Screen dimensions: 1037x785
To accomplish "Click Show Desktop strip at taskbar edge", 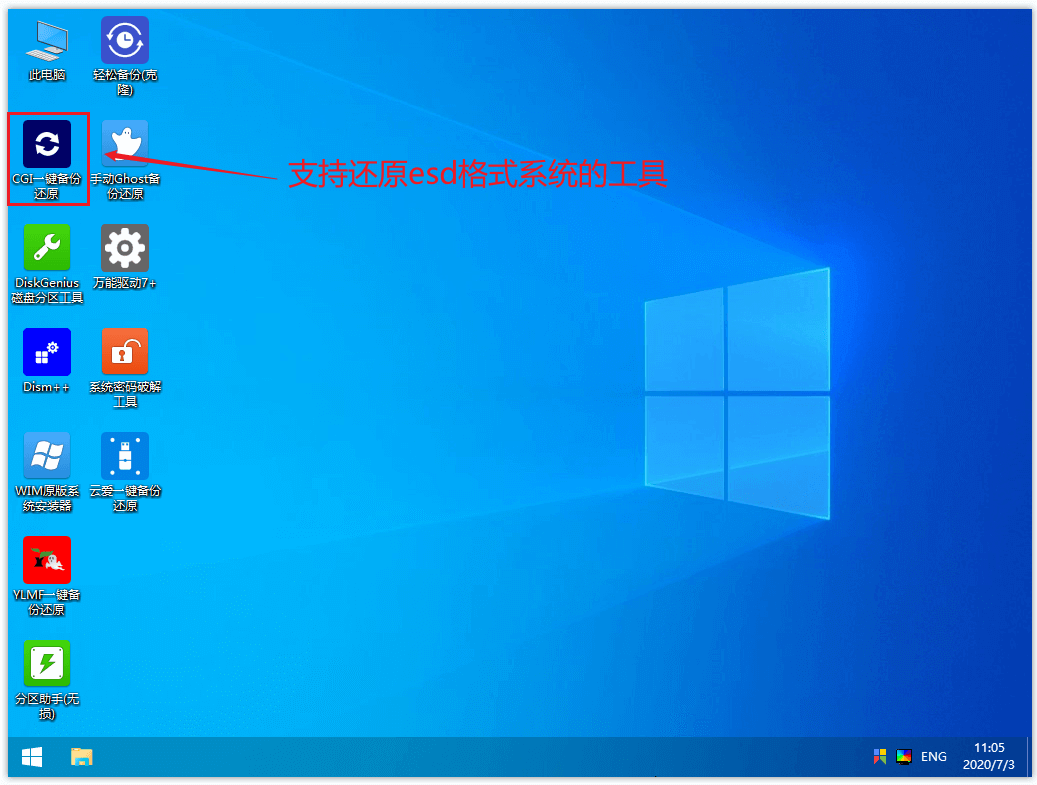I will pyautogui.click(x=1029, y=757).
